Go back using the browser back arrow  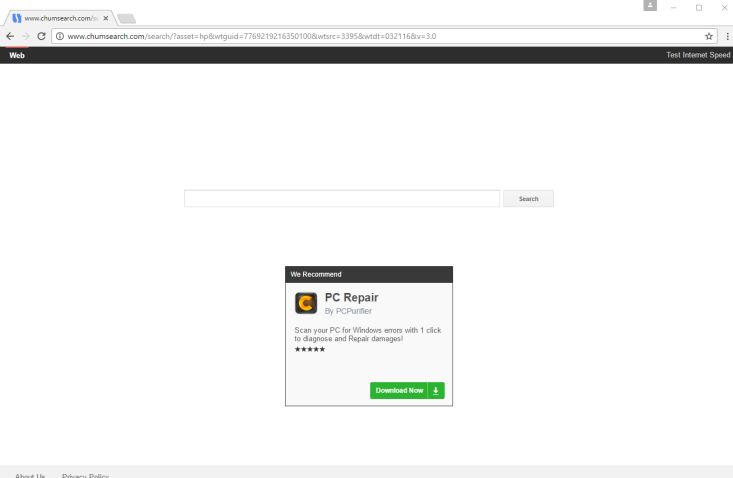(10, 36)
